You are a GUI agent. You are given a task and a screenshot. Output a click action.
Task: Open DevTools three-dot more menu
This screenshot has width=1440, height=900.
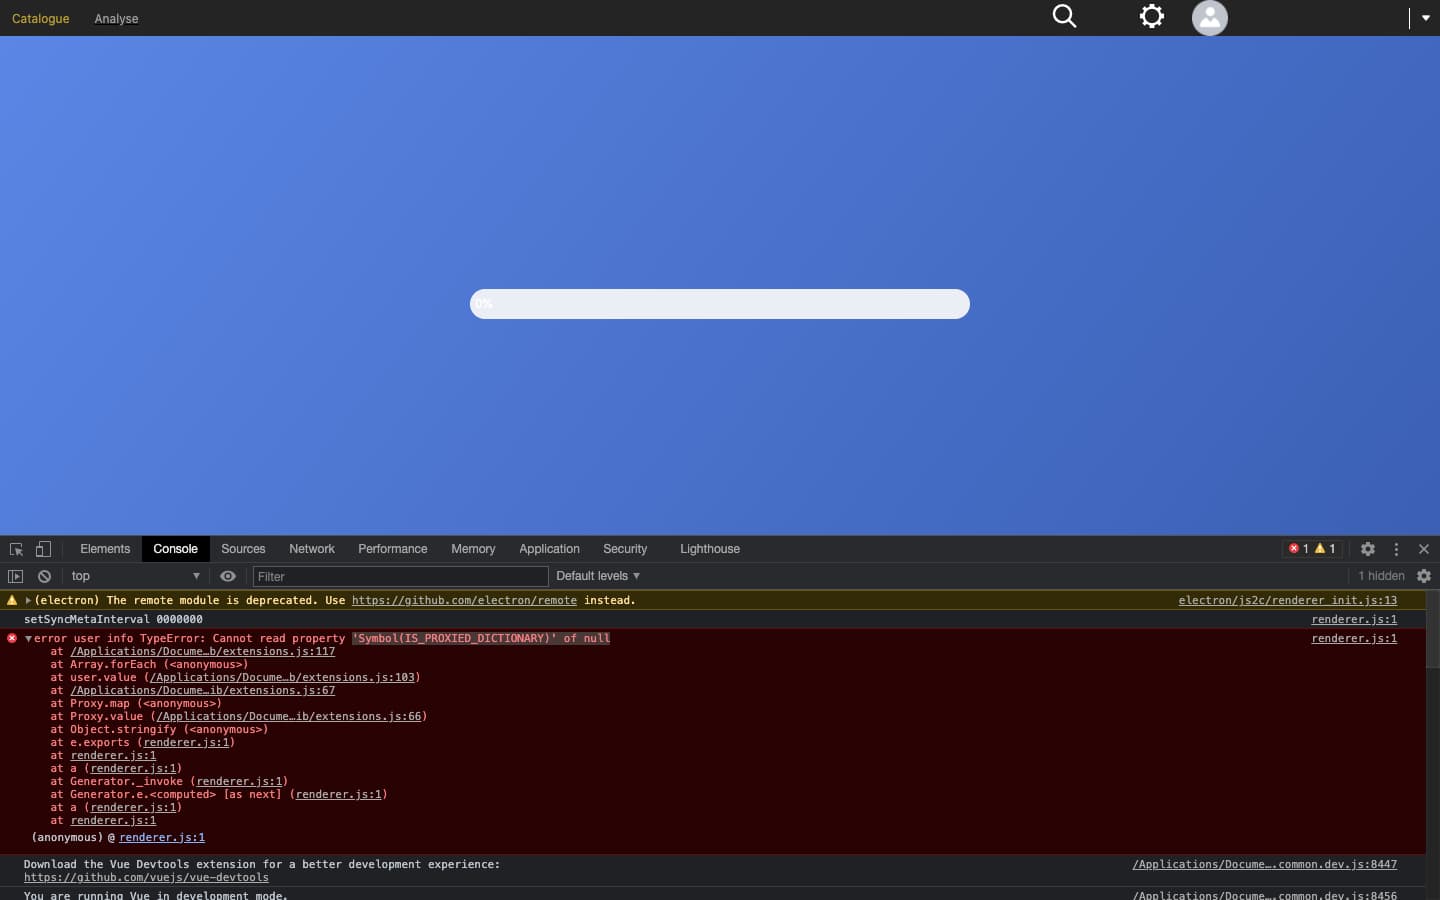tap(1396, 549)
